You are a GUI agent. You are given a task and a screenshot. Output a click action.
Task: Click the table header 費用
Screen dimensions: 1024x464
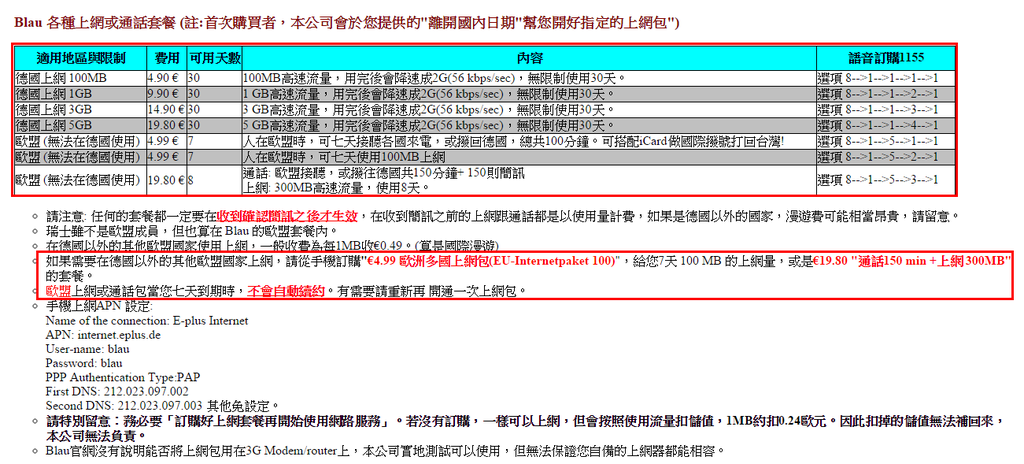(167, 58)
